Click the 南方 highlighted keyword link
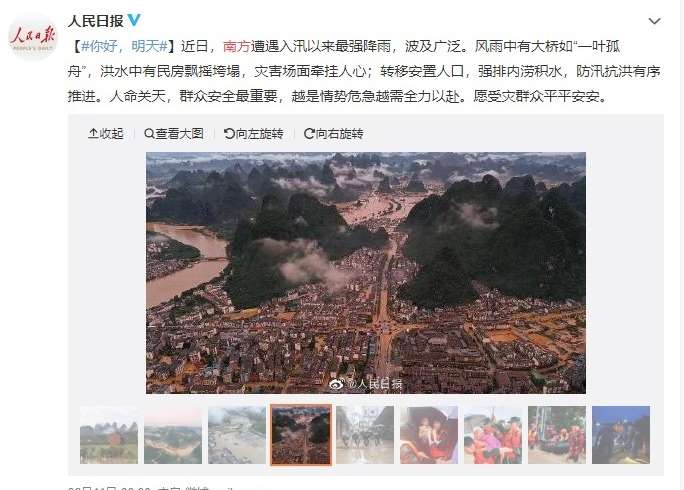The image size is (684, 490). (x=236, y=46)
